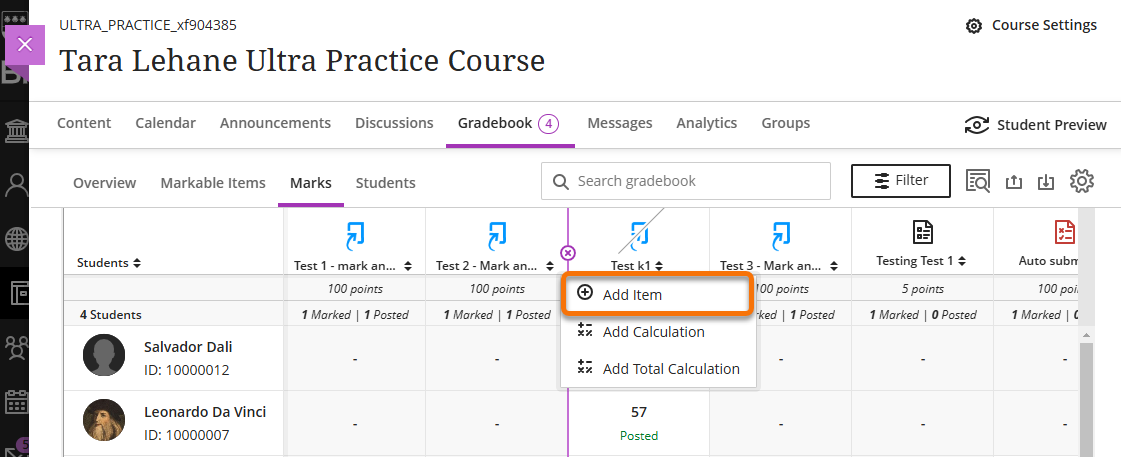This screenshot has width=1121, height=457.
Task: Click the Auto submit test column icon
Action: [1064, 233]
